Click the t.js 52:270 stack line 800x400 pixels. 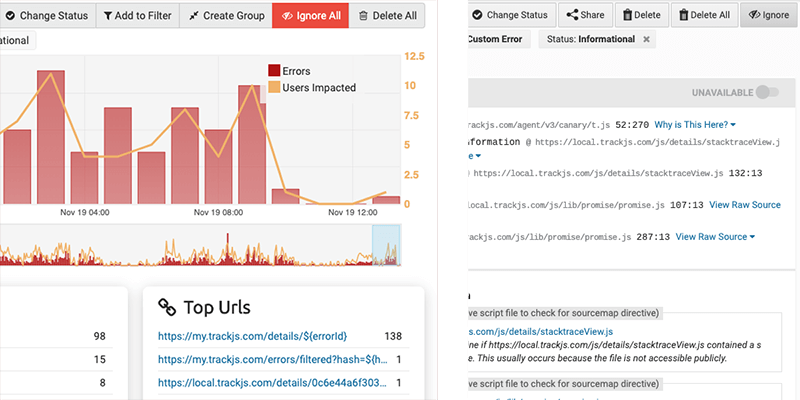click(559, 124)
